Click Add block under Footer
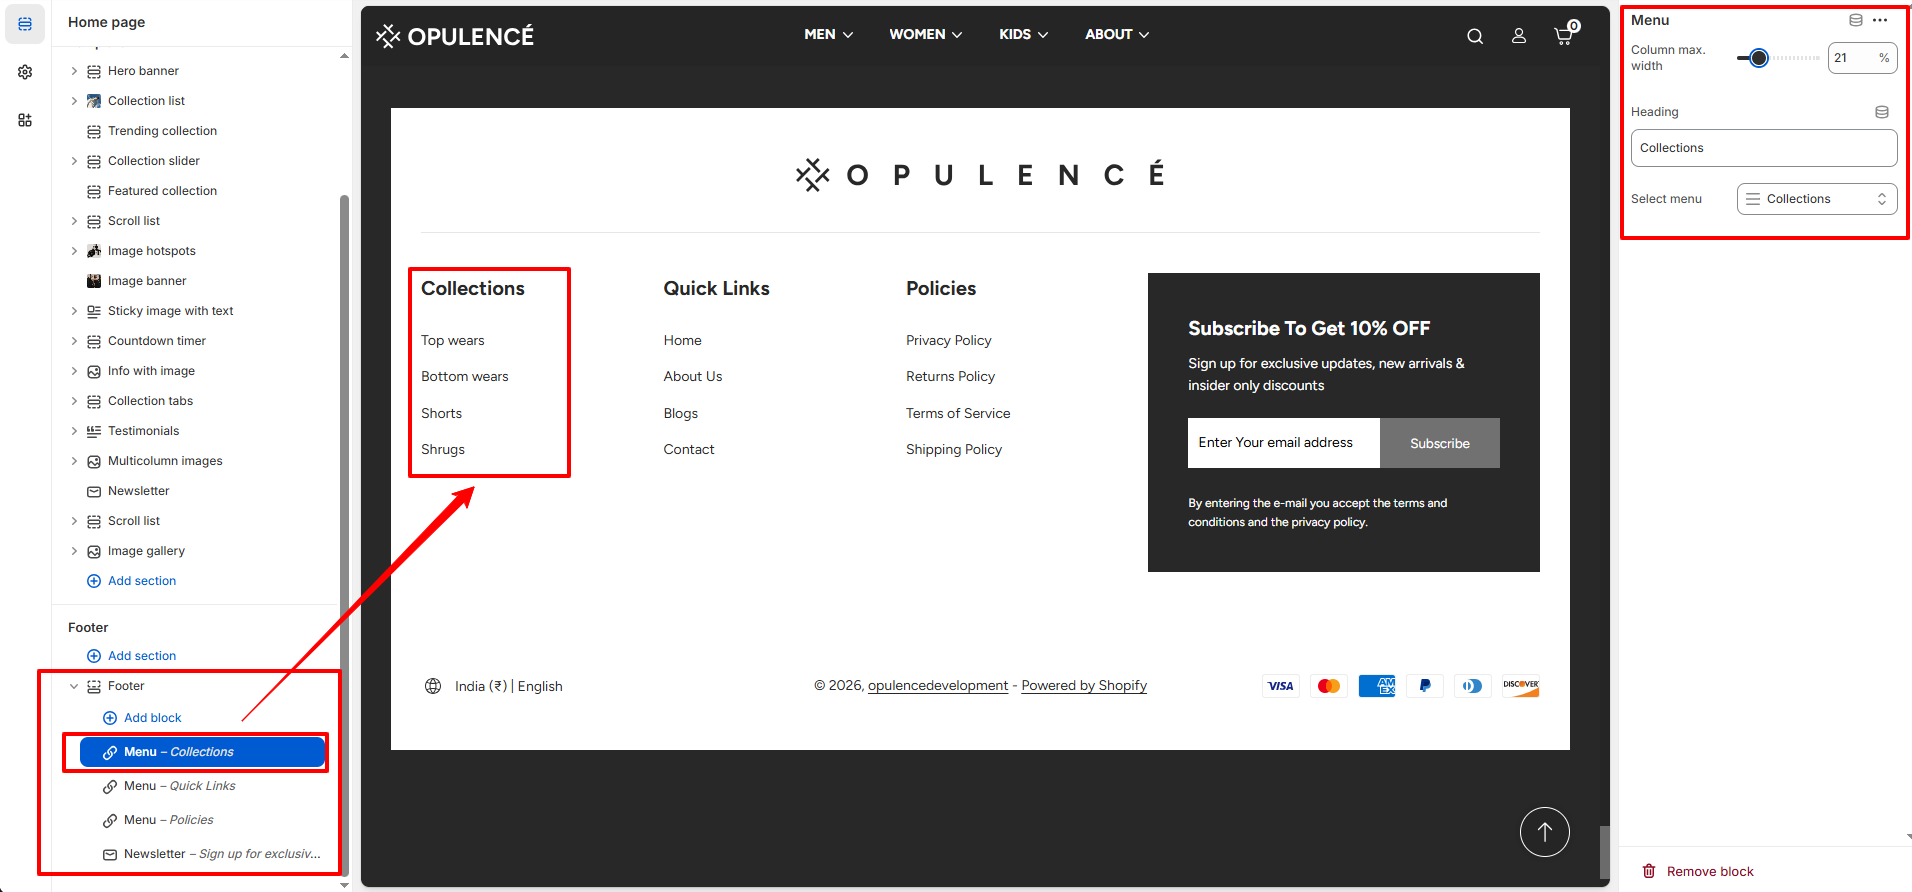The image size is (1912, 892). (142, 718)
